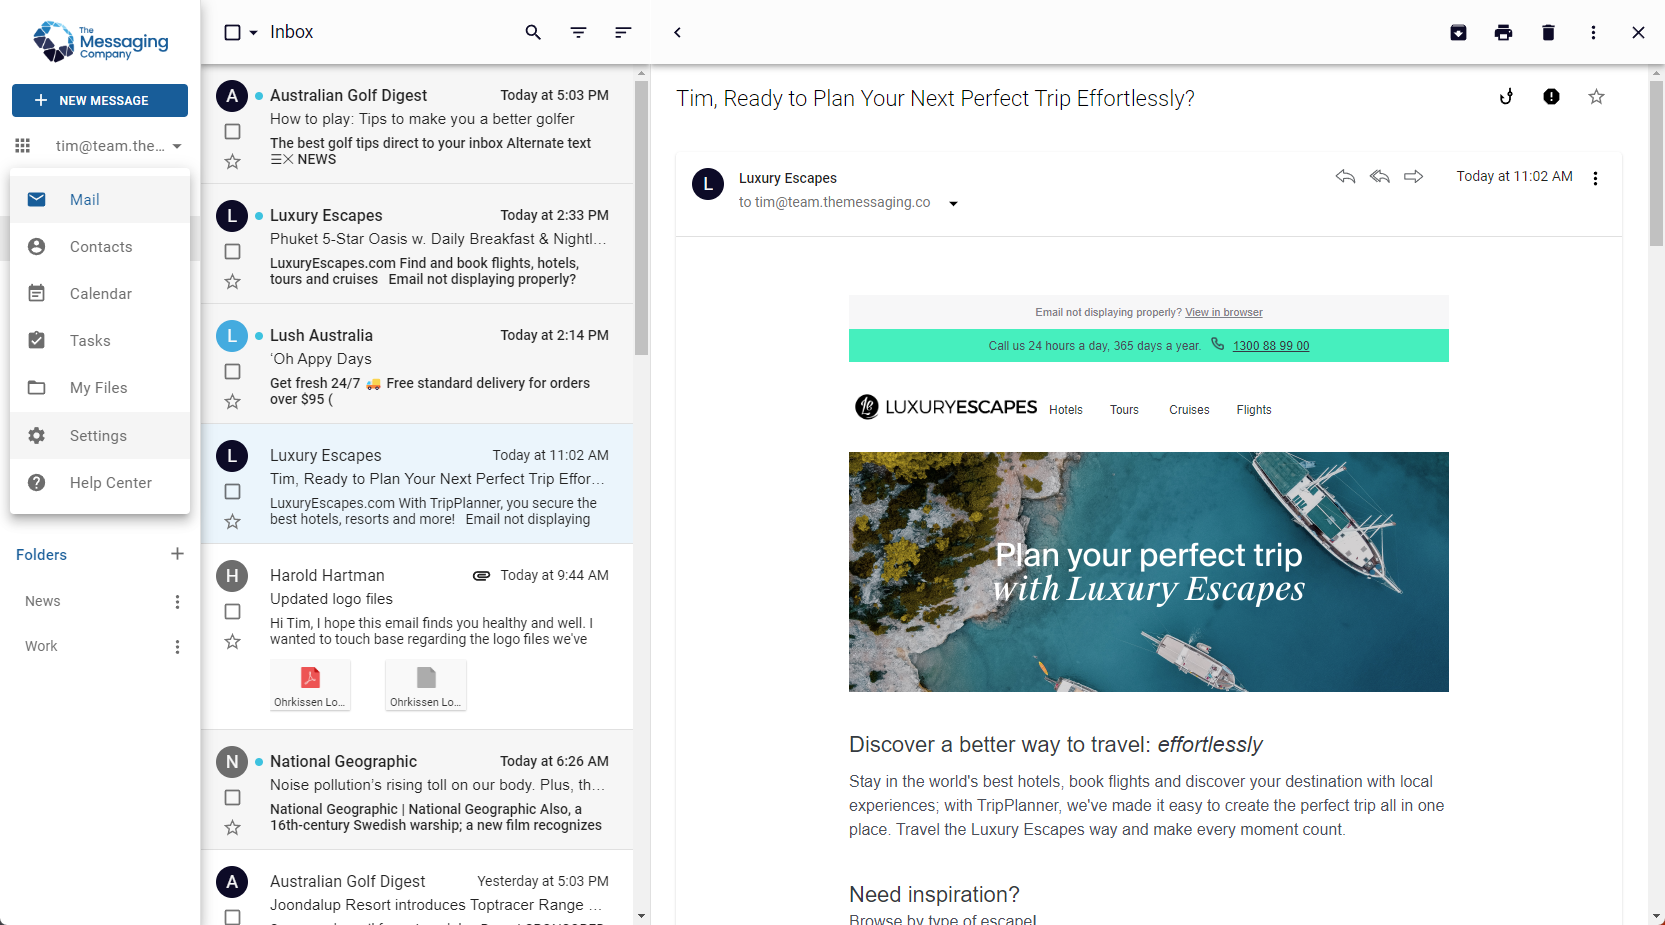1665x925 pixels.
Task: Open the Ohrkissen PDF attachment thumbnail
Action: click(x=310, y=684)
